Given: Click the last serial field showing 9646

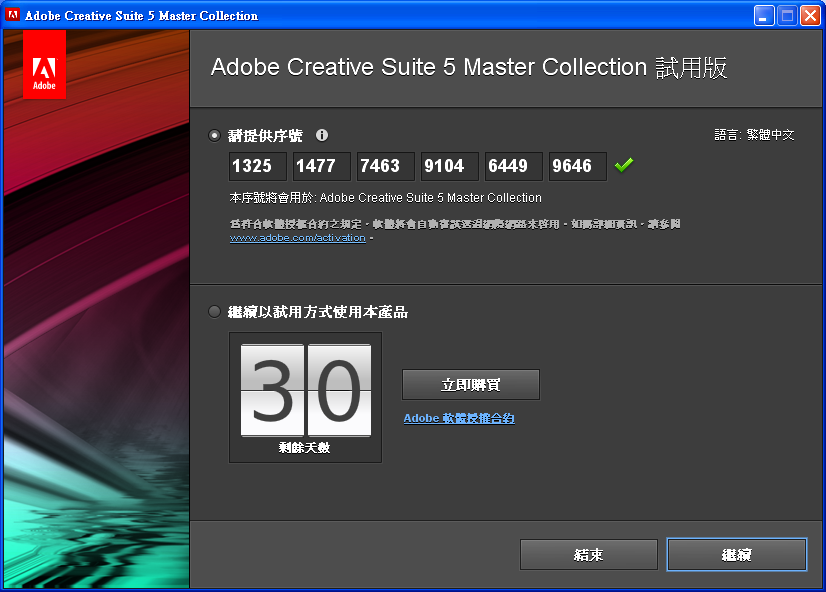Looking at the screenshot, I should point(577,166).
